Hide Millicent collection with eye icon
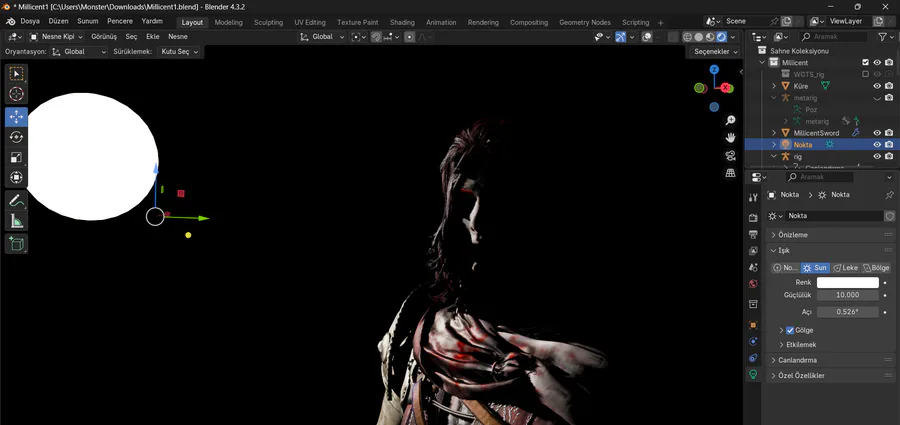The image size is (900, 425). [x=877, y=63]
